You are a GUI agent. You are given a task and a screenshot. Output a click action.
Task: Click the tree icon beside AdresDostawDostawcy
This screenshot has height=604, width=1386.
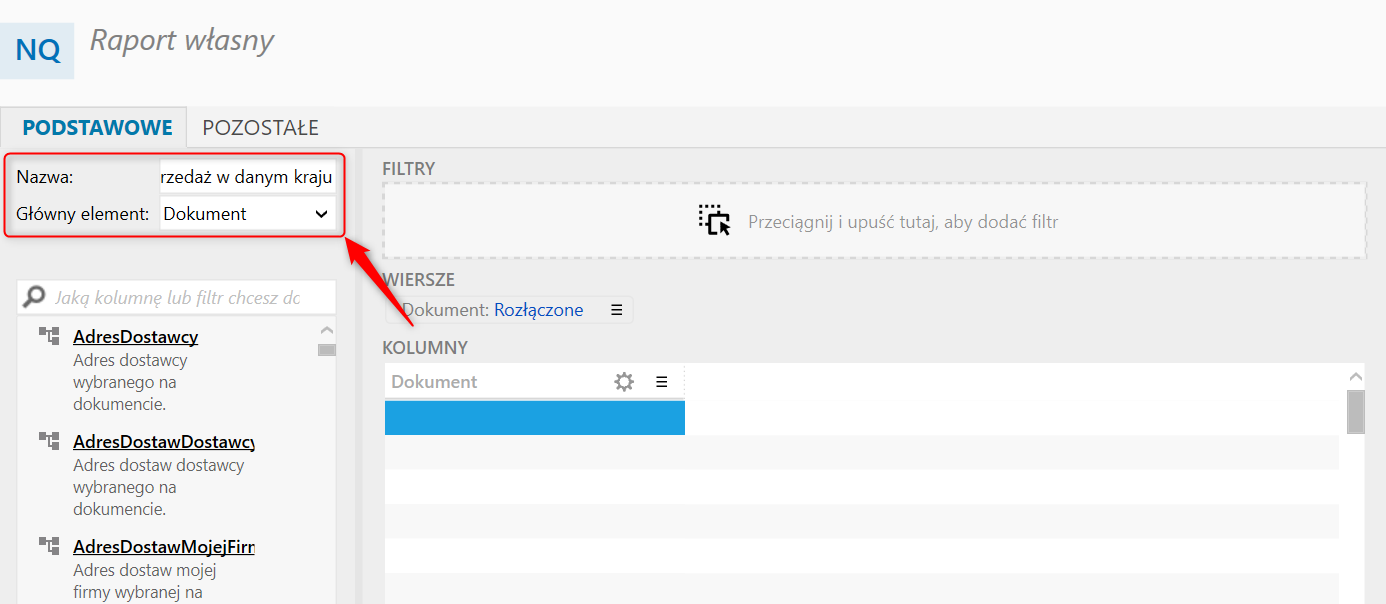pos(48,441)
